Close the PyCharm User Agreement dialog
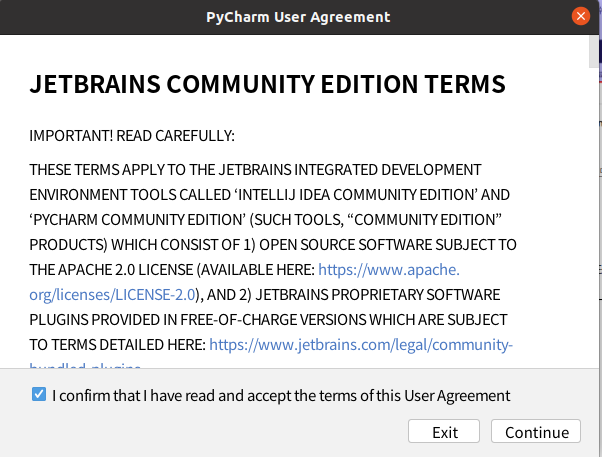 coord(581,17)
